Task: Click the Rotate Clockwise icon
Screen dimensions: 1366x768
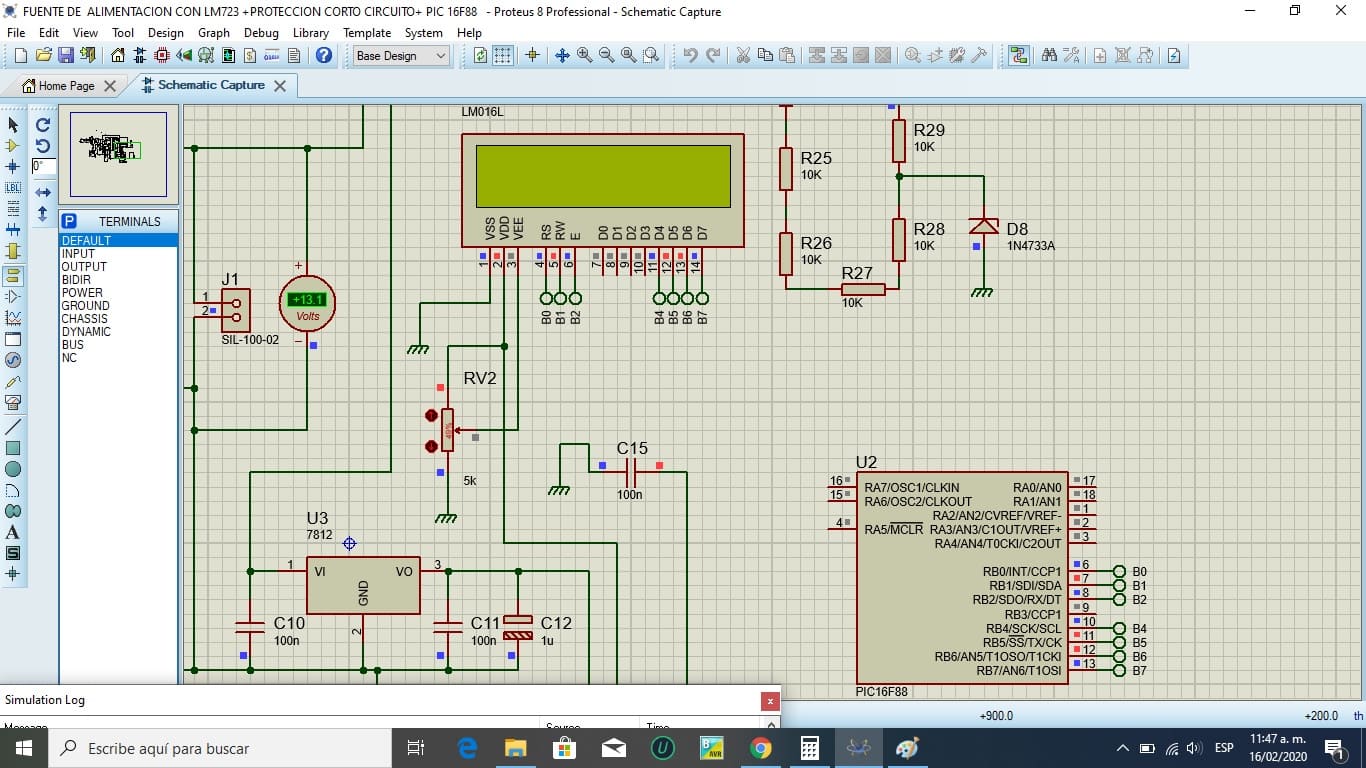Action: pyautogui.click(x=43, y=125)
